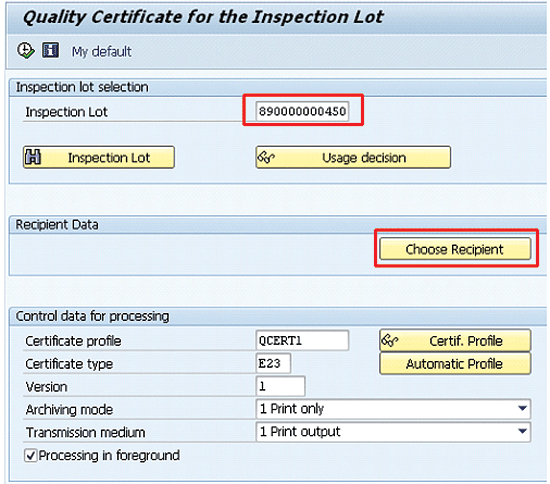This screenshot has width=550, height=484.
Task: Click the Certificate profile QCERT1 field
Action: click(302, 340)
